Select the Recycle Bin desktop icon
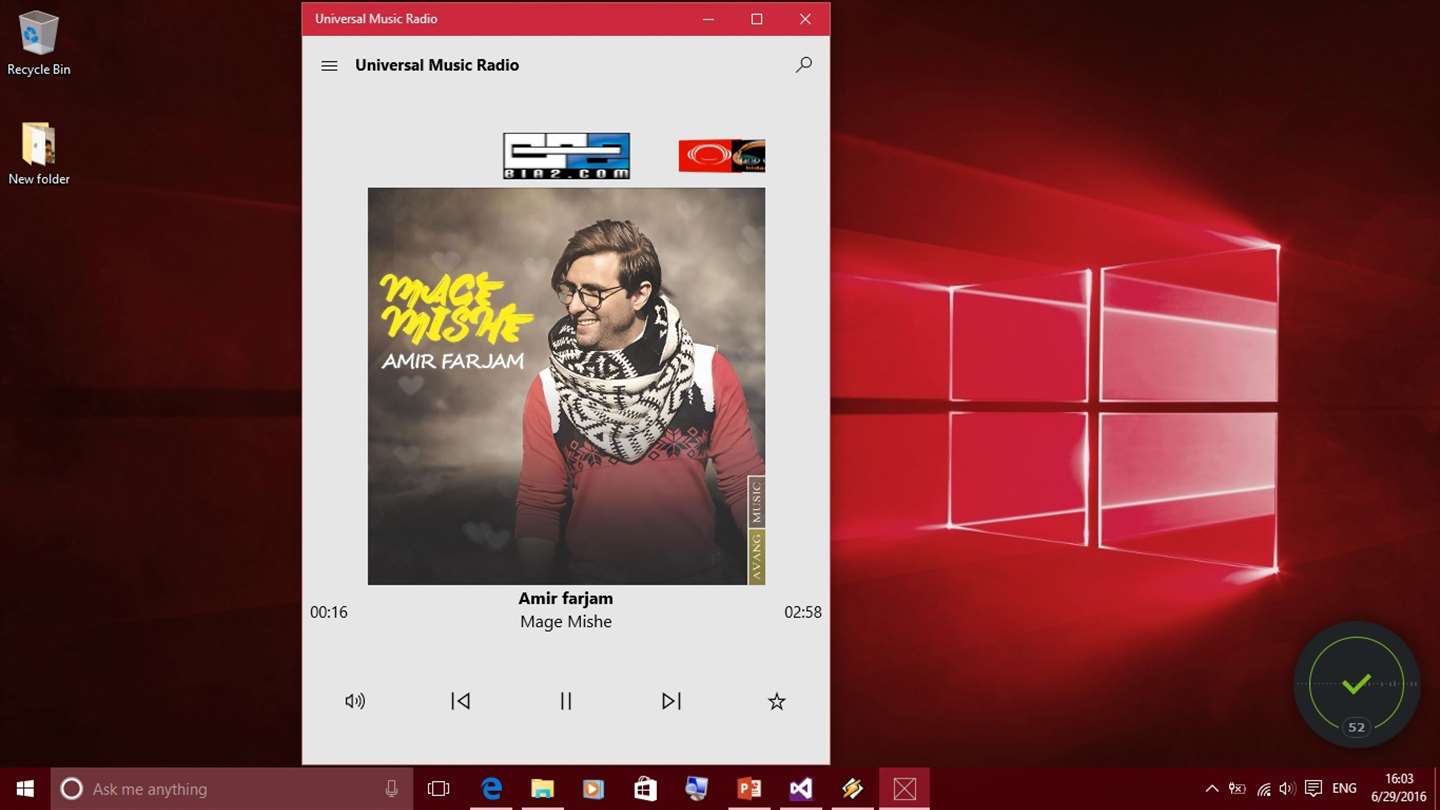This screenshot has height=810, width=1440. [39, 44]
